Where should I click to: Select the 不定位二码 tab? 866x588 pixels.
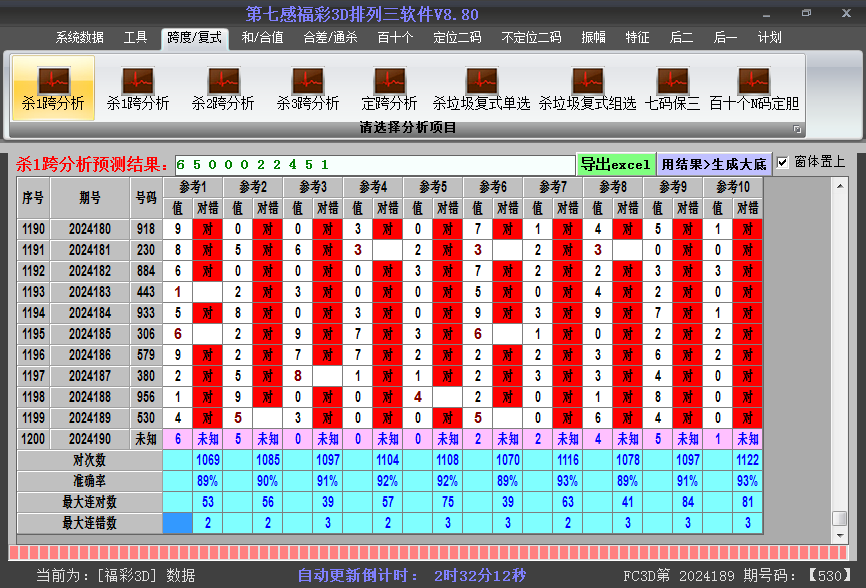pyautogui.click(x=531, y=38)
